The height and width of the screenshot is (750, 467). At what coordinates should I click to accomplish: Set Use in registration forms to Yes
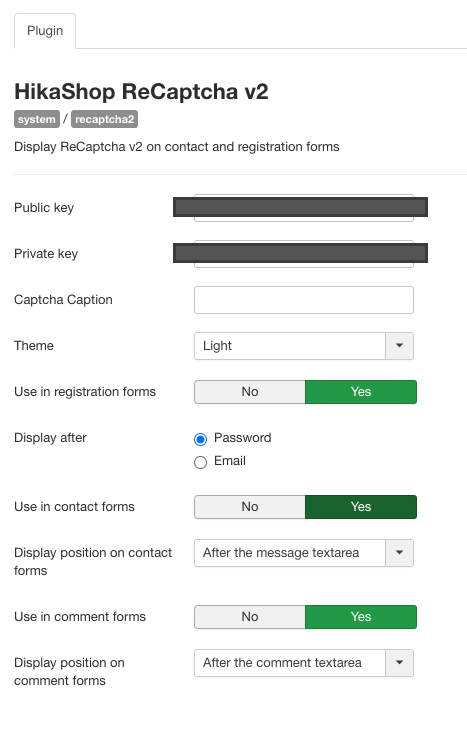(361, 392)
